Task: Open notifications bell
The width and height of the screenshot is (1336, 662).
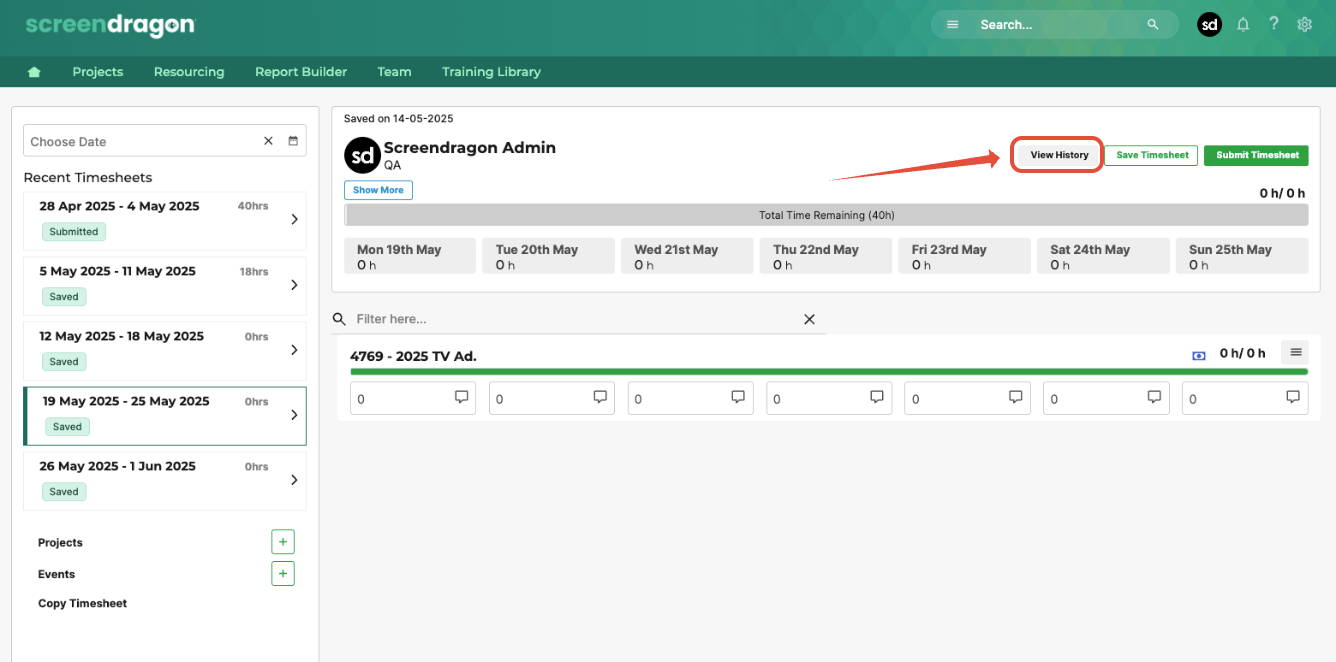Action: (x=1243, y=25)
